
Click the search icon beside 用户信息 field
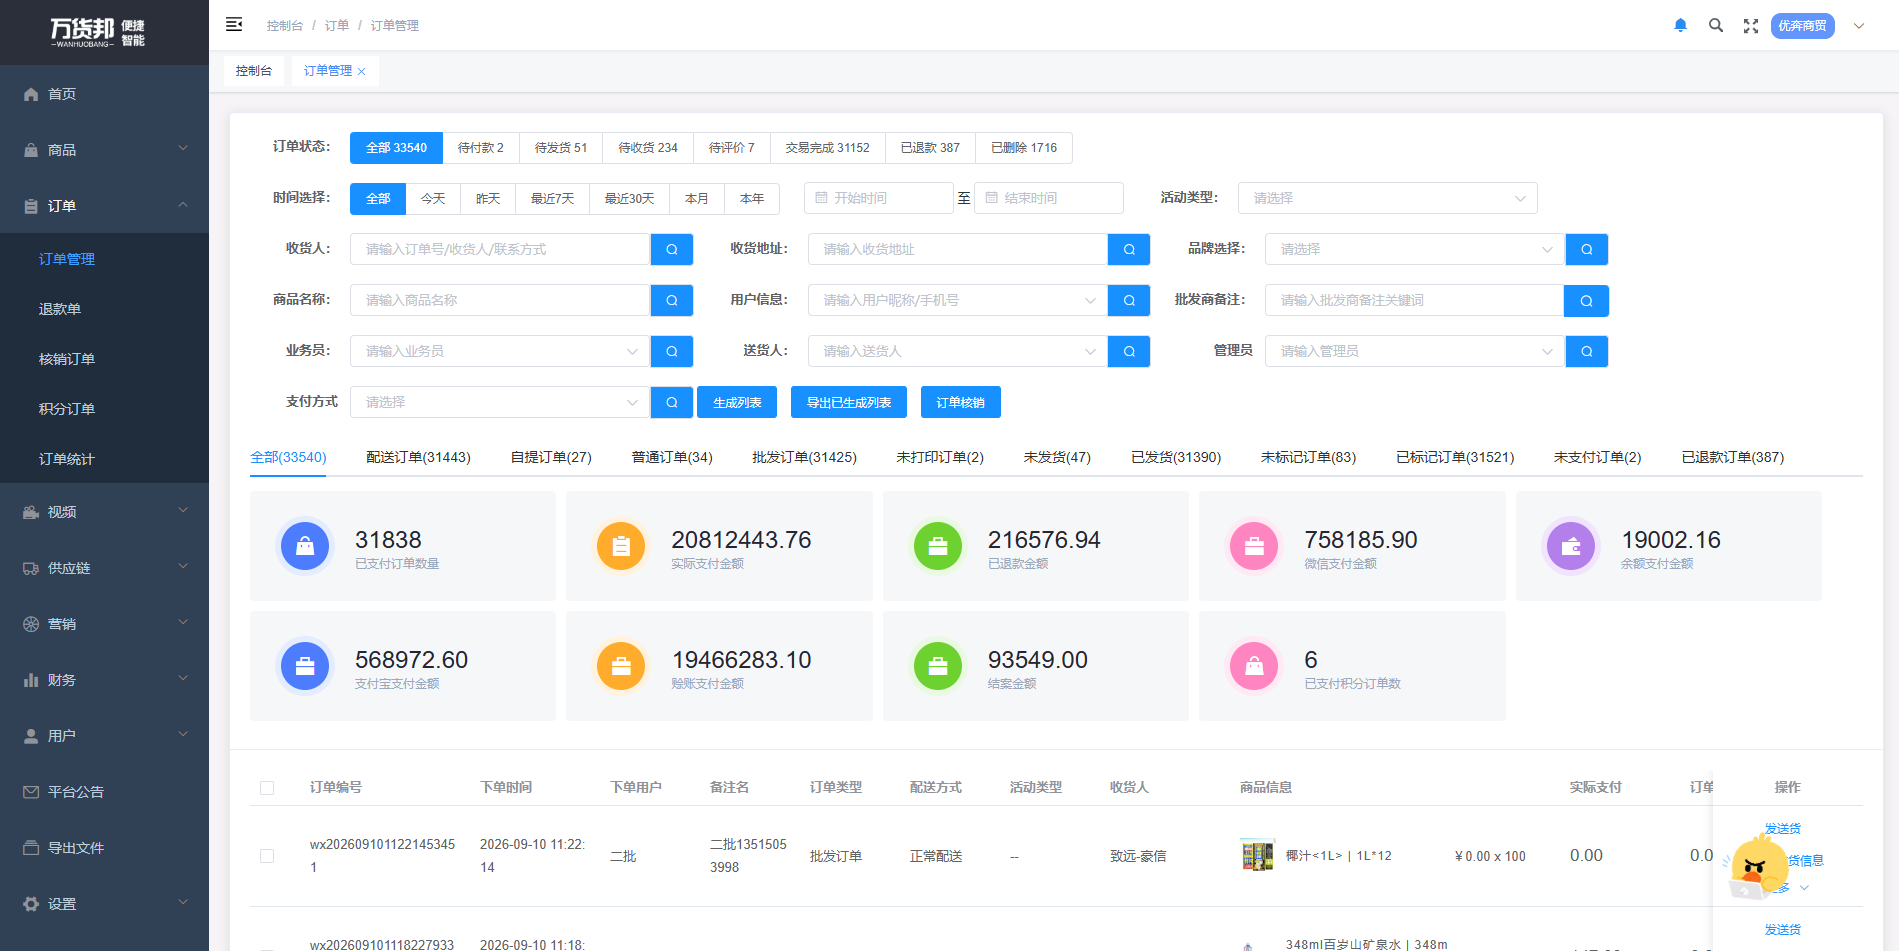[1129, 300]
